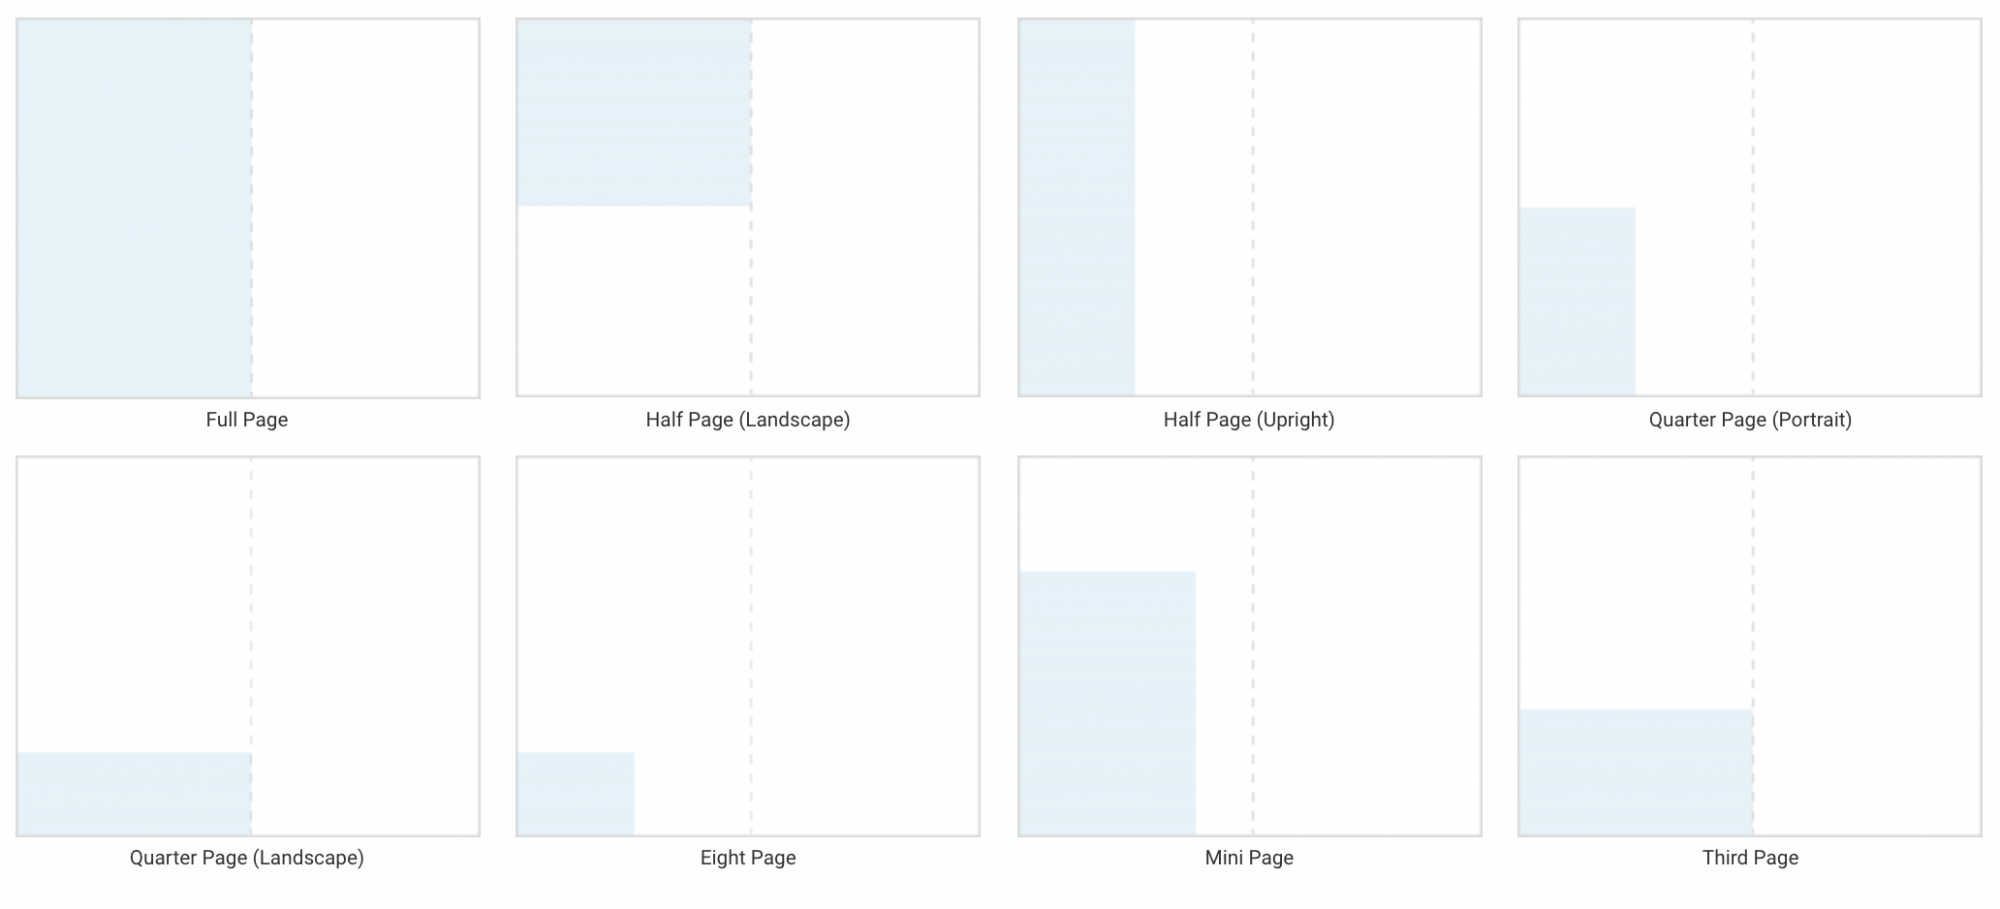Pick the Mini Page layout preview
This screenshot has height=909, width=2000.
coord(1250,646)
